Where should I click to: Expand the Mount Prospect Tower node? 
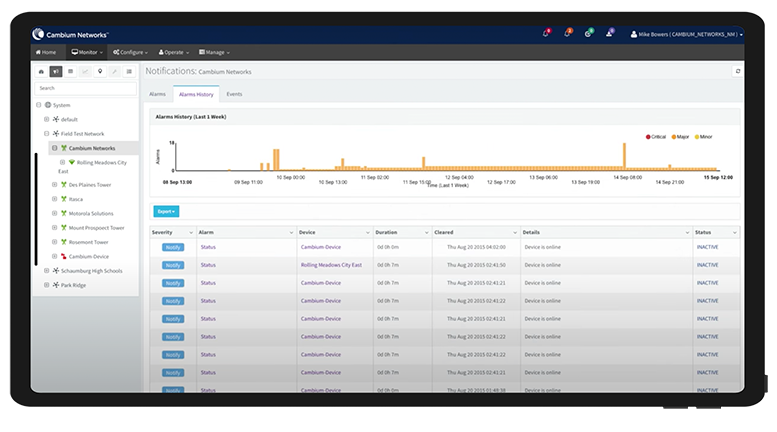55,228
